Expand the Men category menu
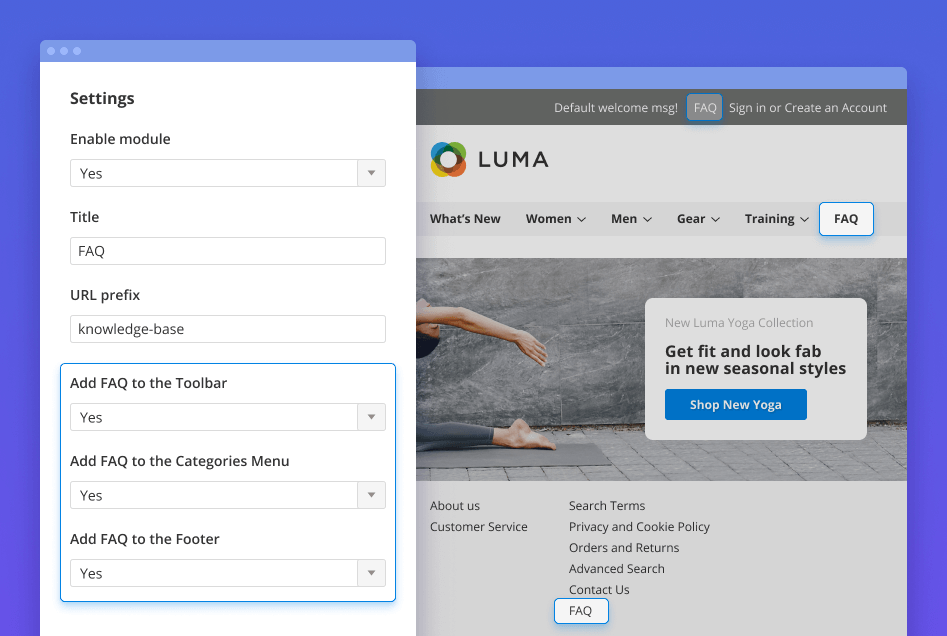Image resolution: width=947 pixels, height=636 pixels. point(631,219)
